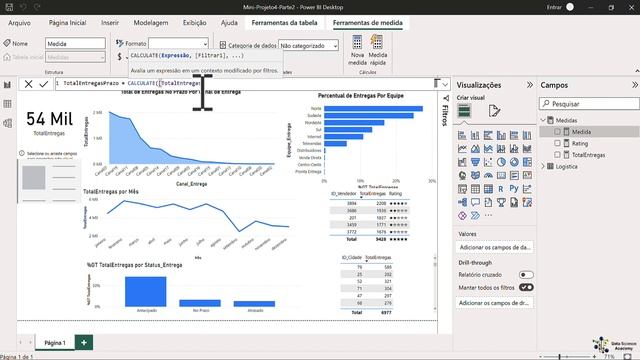Collapse the Medidas table in Campos
640x360 pixels.
(543, 120)
